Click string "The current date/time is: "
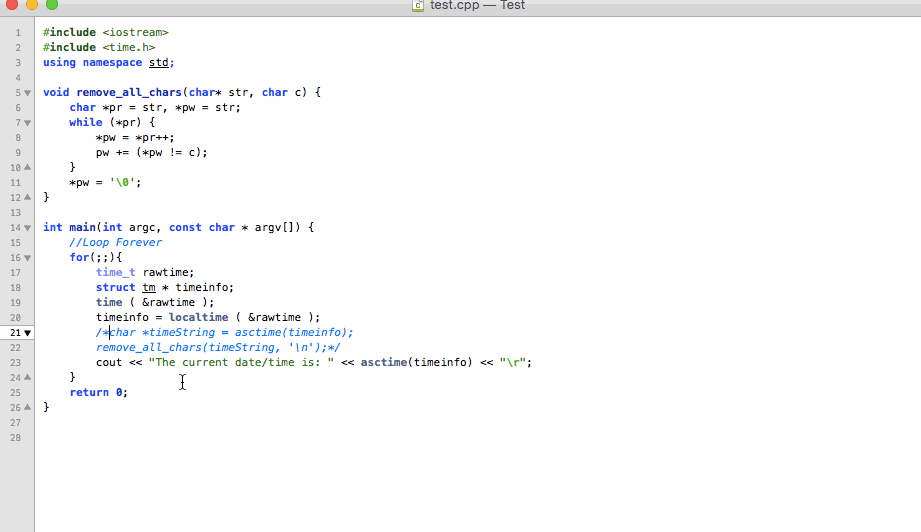The height and width of the screenshot is (532, 921). pos(241,362)
